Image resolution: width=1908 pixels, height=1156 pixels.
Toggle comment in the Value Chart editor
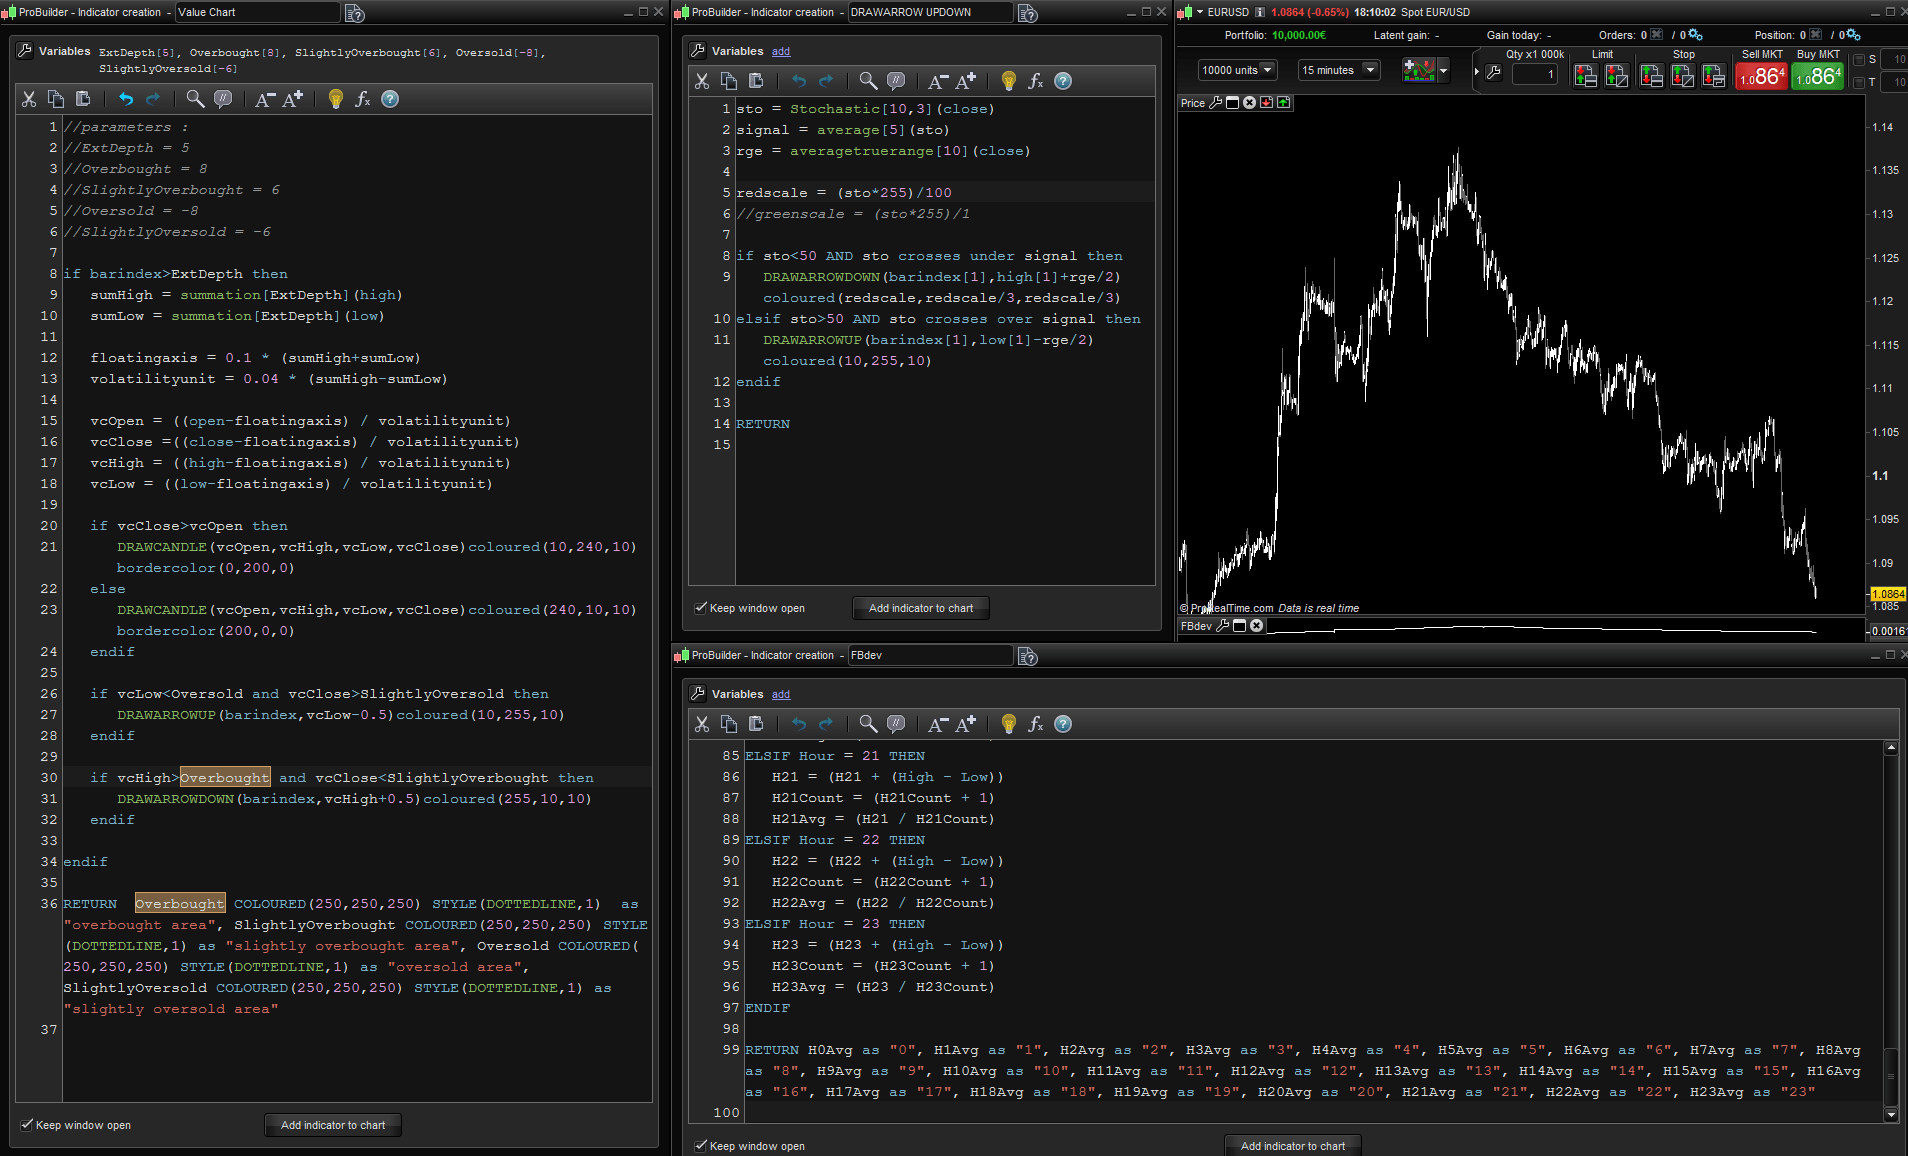coord(223,99)
